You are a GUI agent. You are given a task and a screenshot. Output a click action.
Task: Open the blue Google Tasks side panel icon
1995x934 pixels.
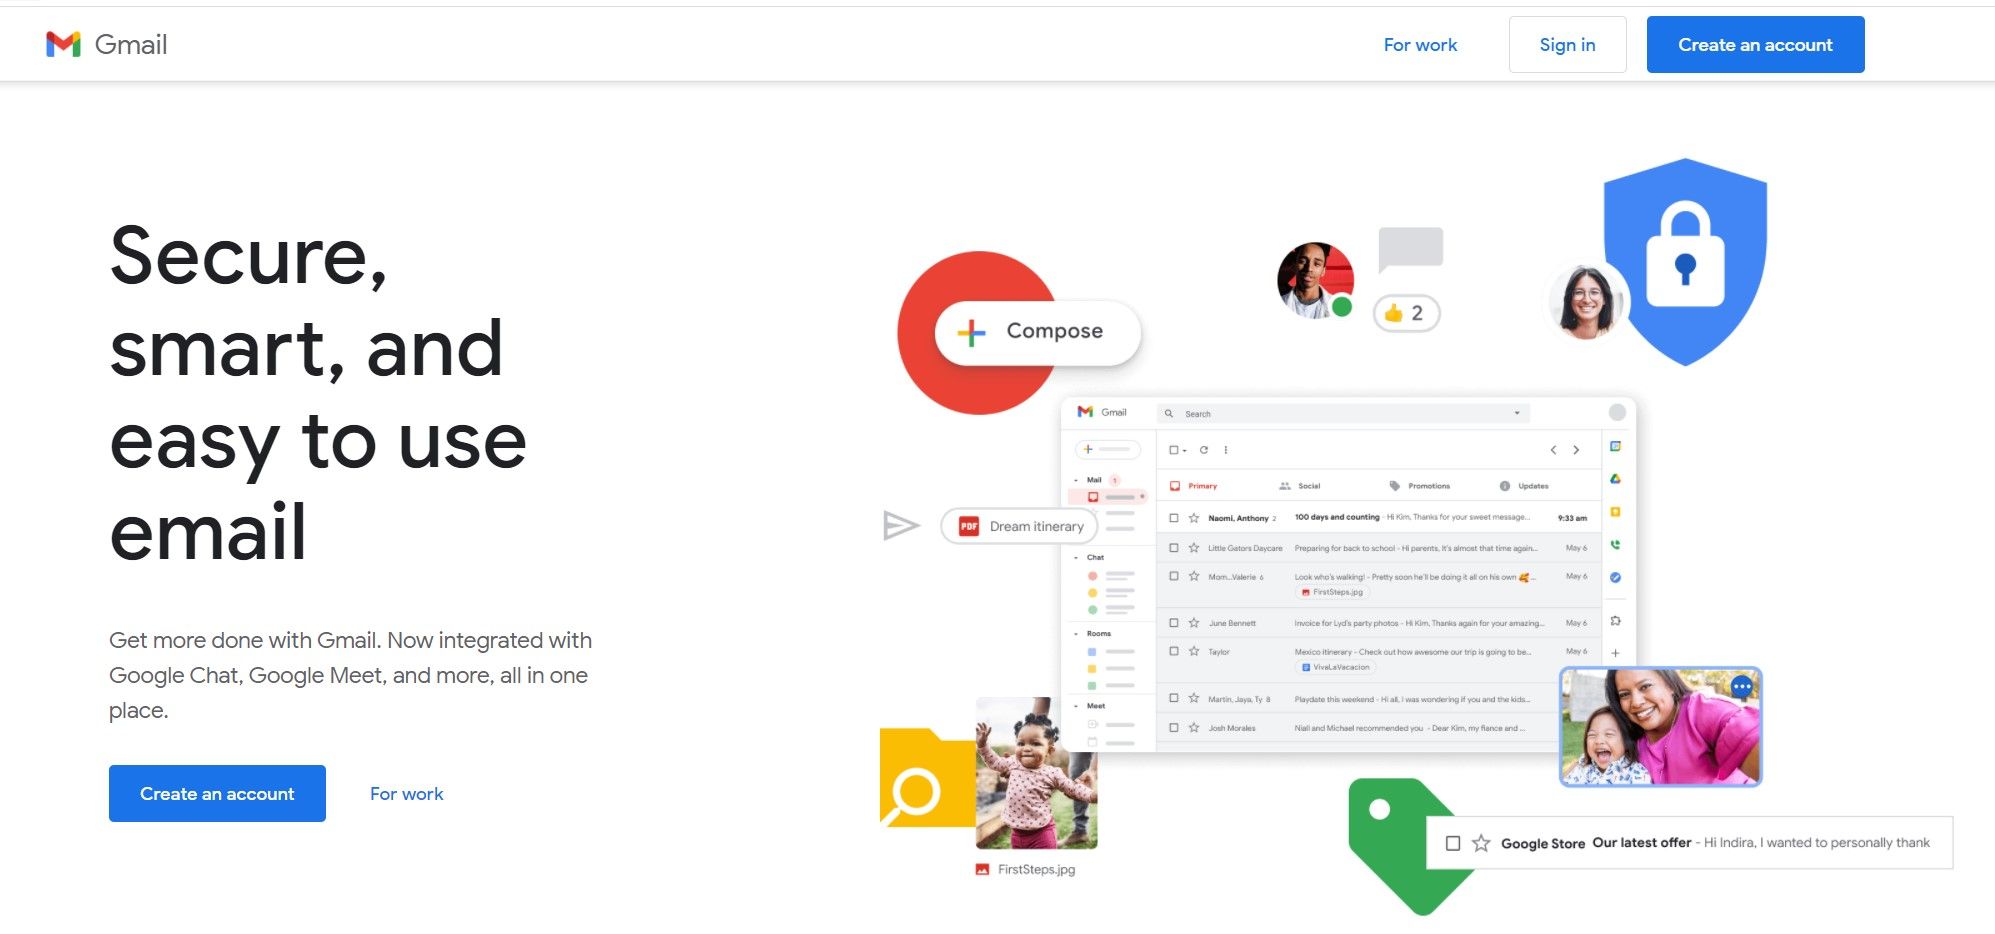[1615, 578]
